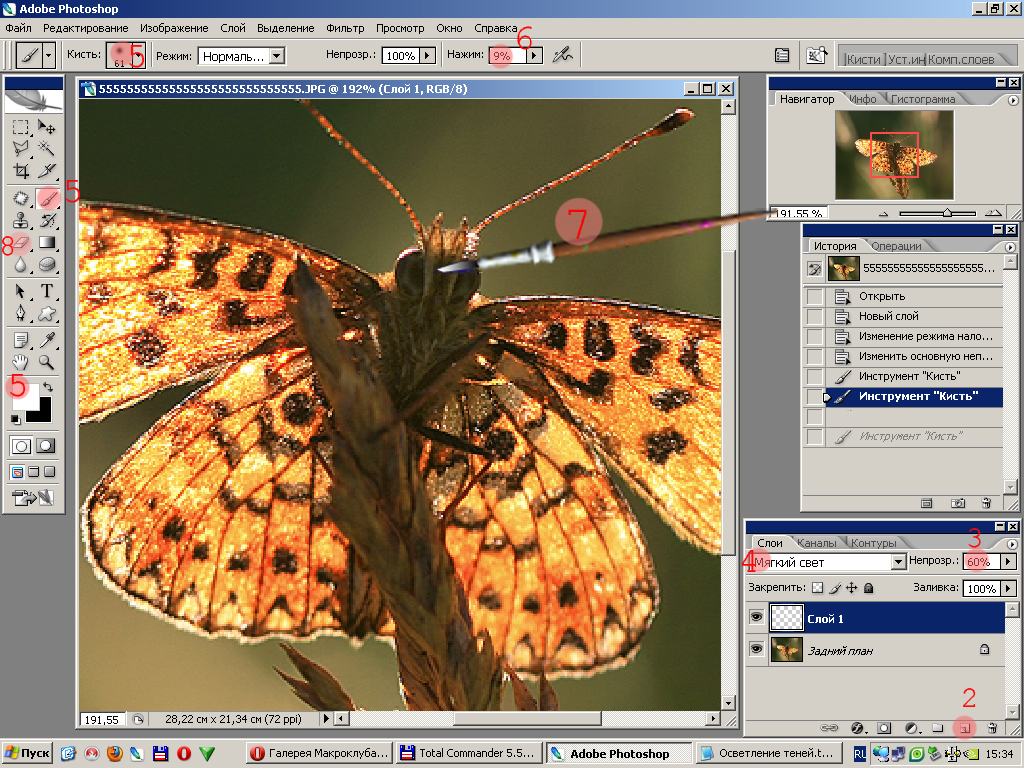
Task: Toggle visibility of Задний план layer
Action: click(756, 650)
